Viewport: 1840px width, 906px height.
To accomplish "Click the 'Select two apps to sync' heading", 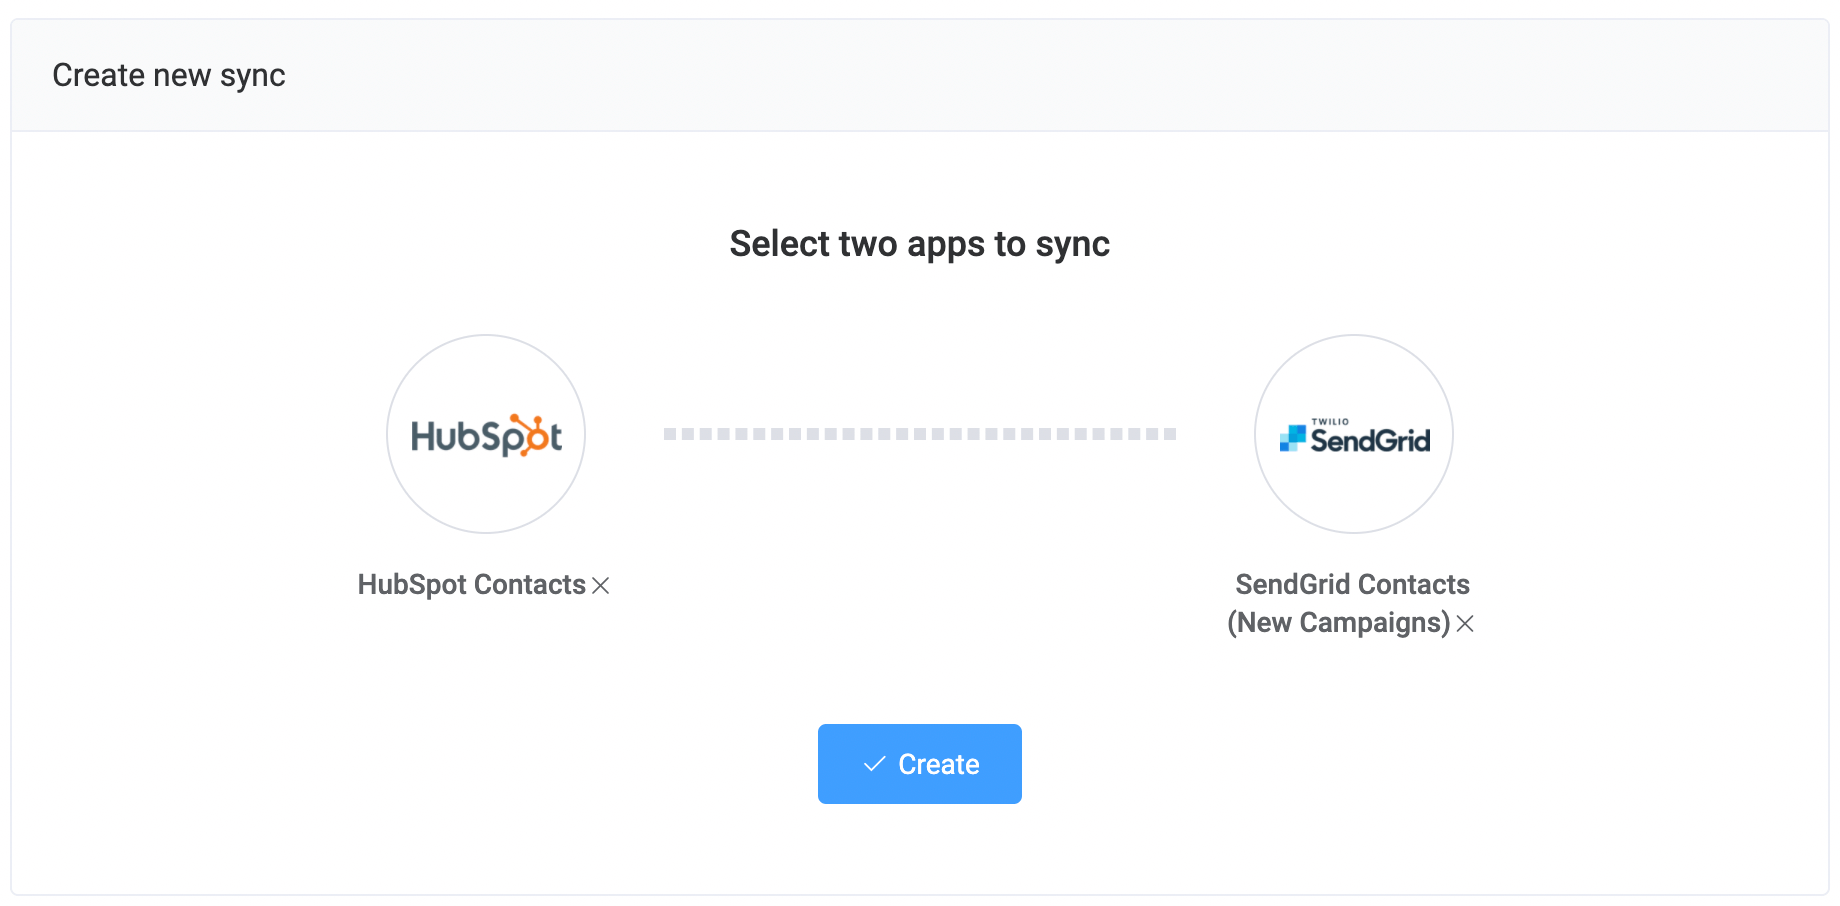I will click(920, 244).
